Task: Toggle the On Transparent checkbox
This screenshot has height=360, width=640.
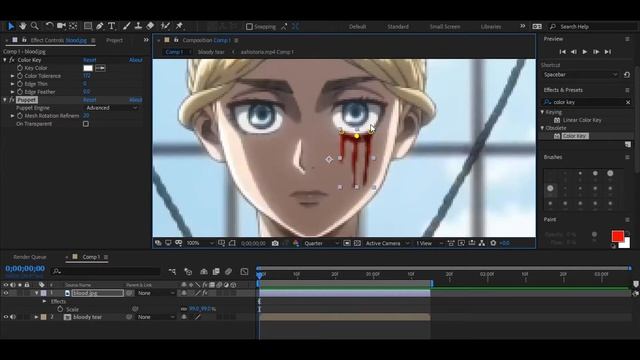Action: [x=86, y=124]
